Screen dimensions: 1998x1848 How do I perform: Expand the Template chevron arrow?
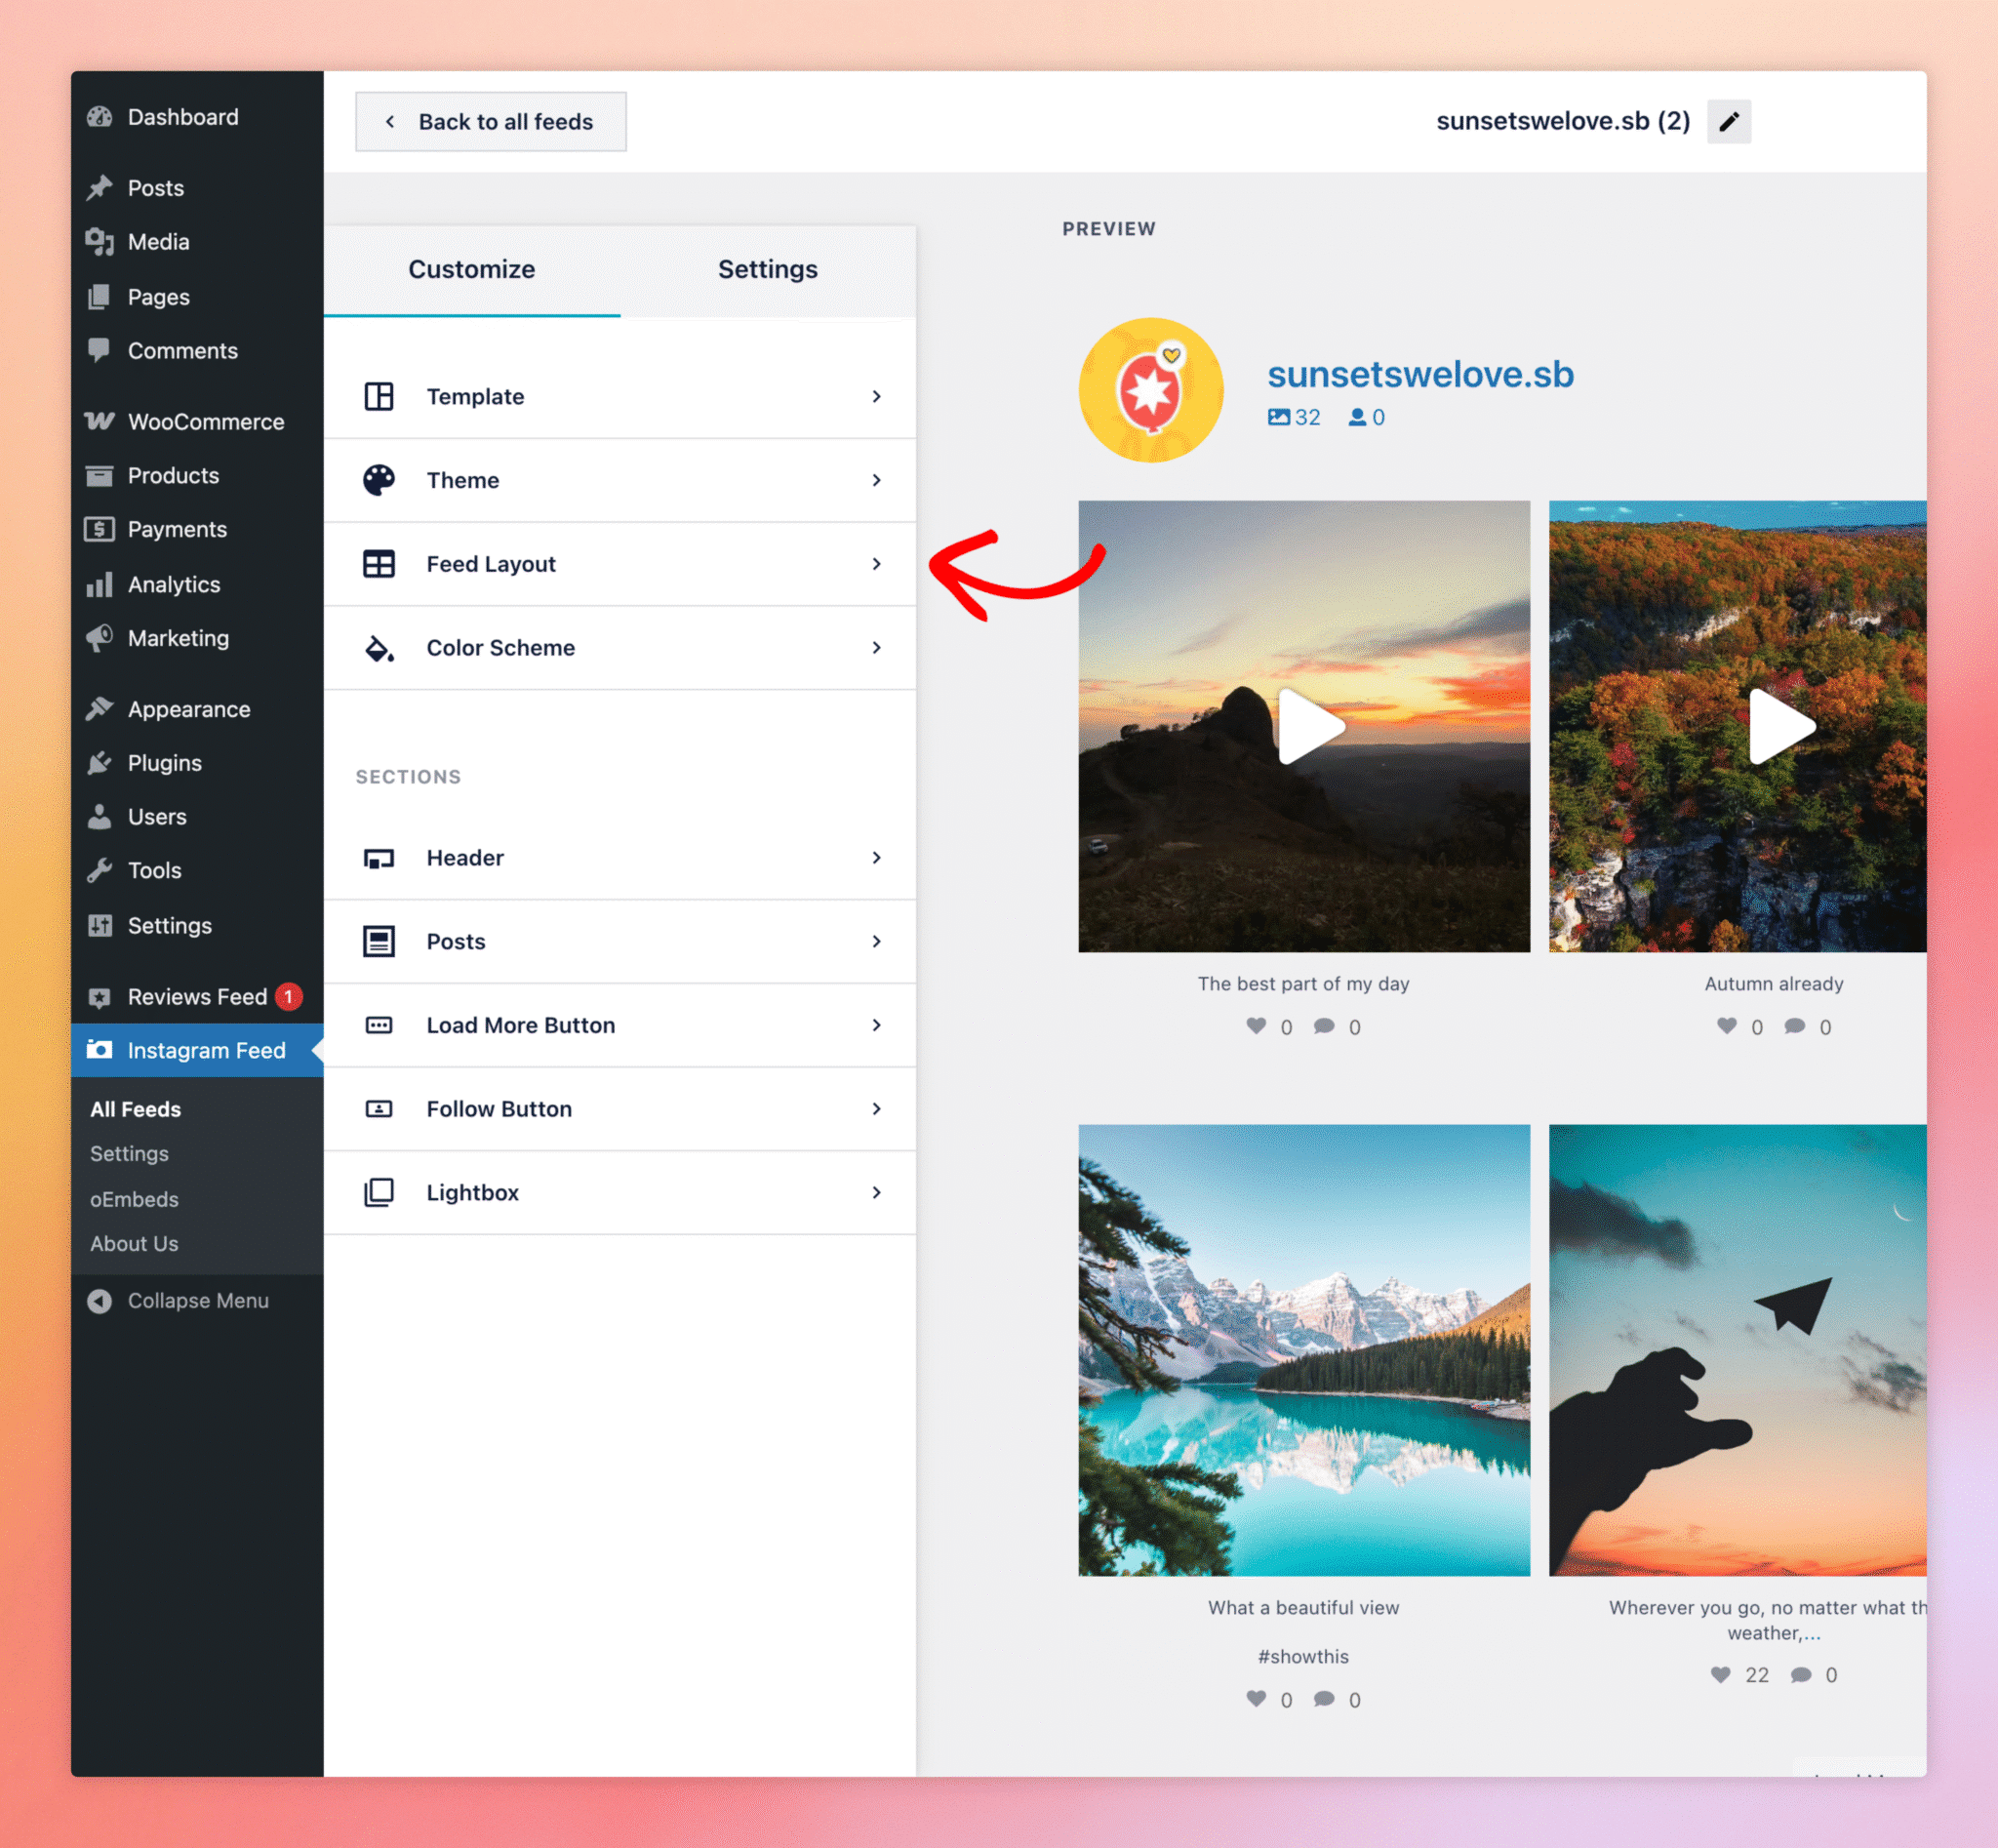[x=876, y=397]
